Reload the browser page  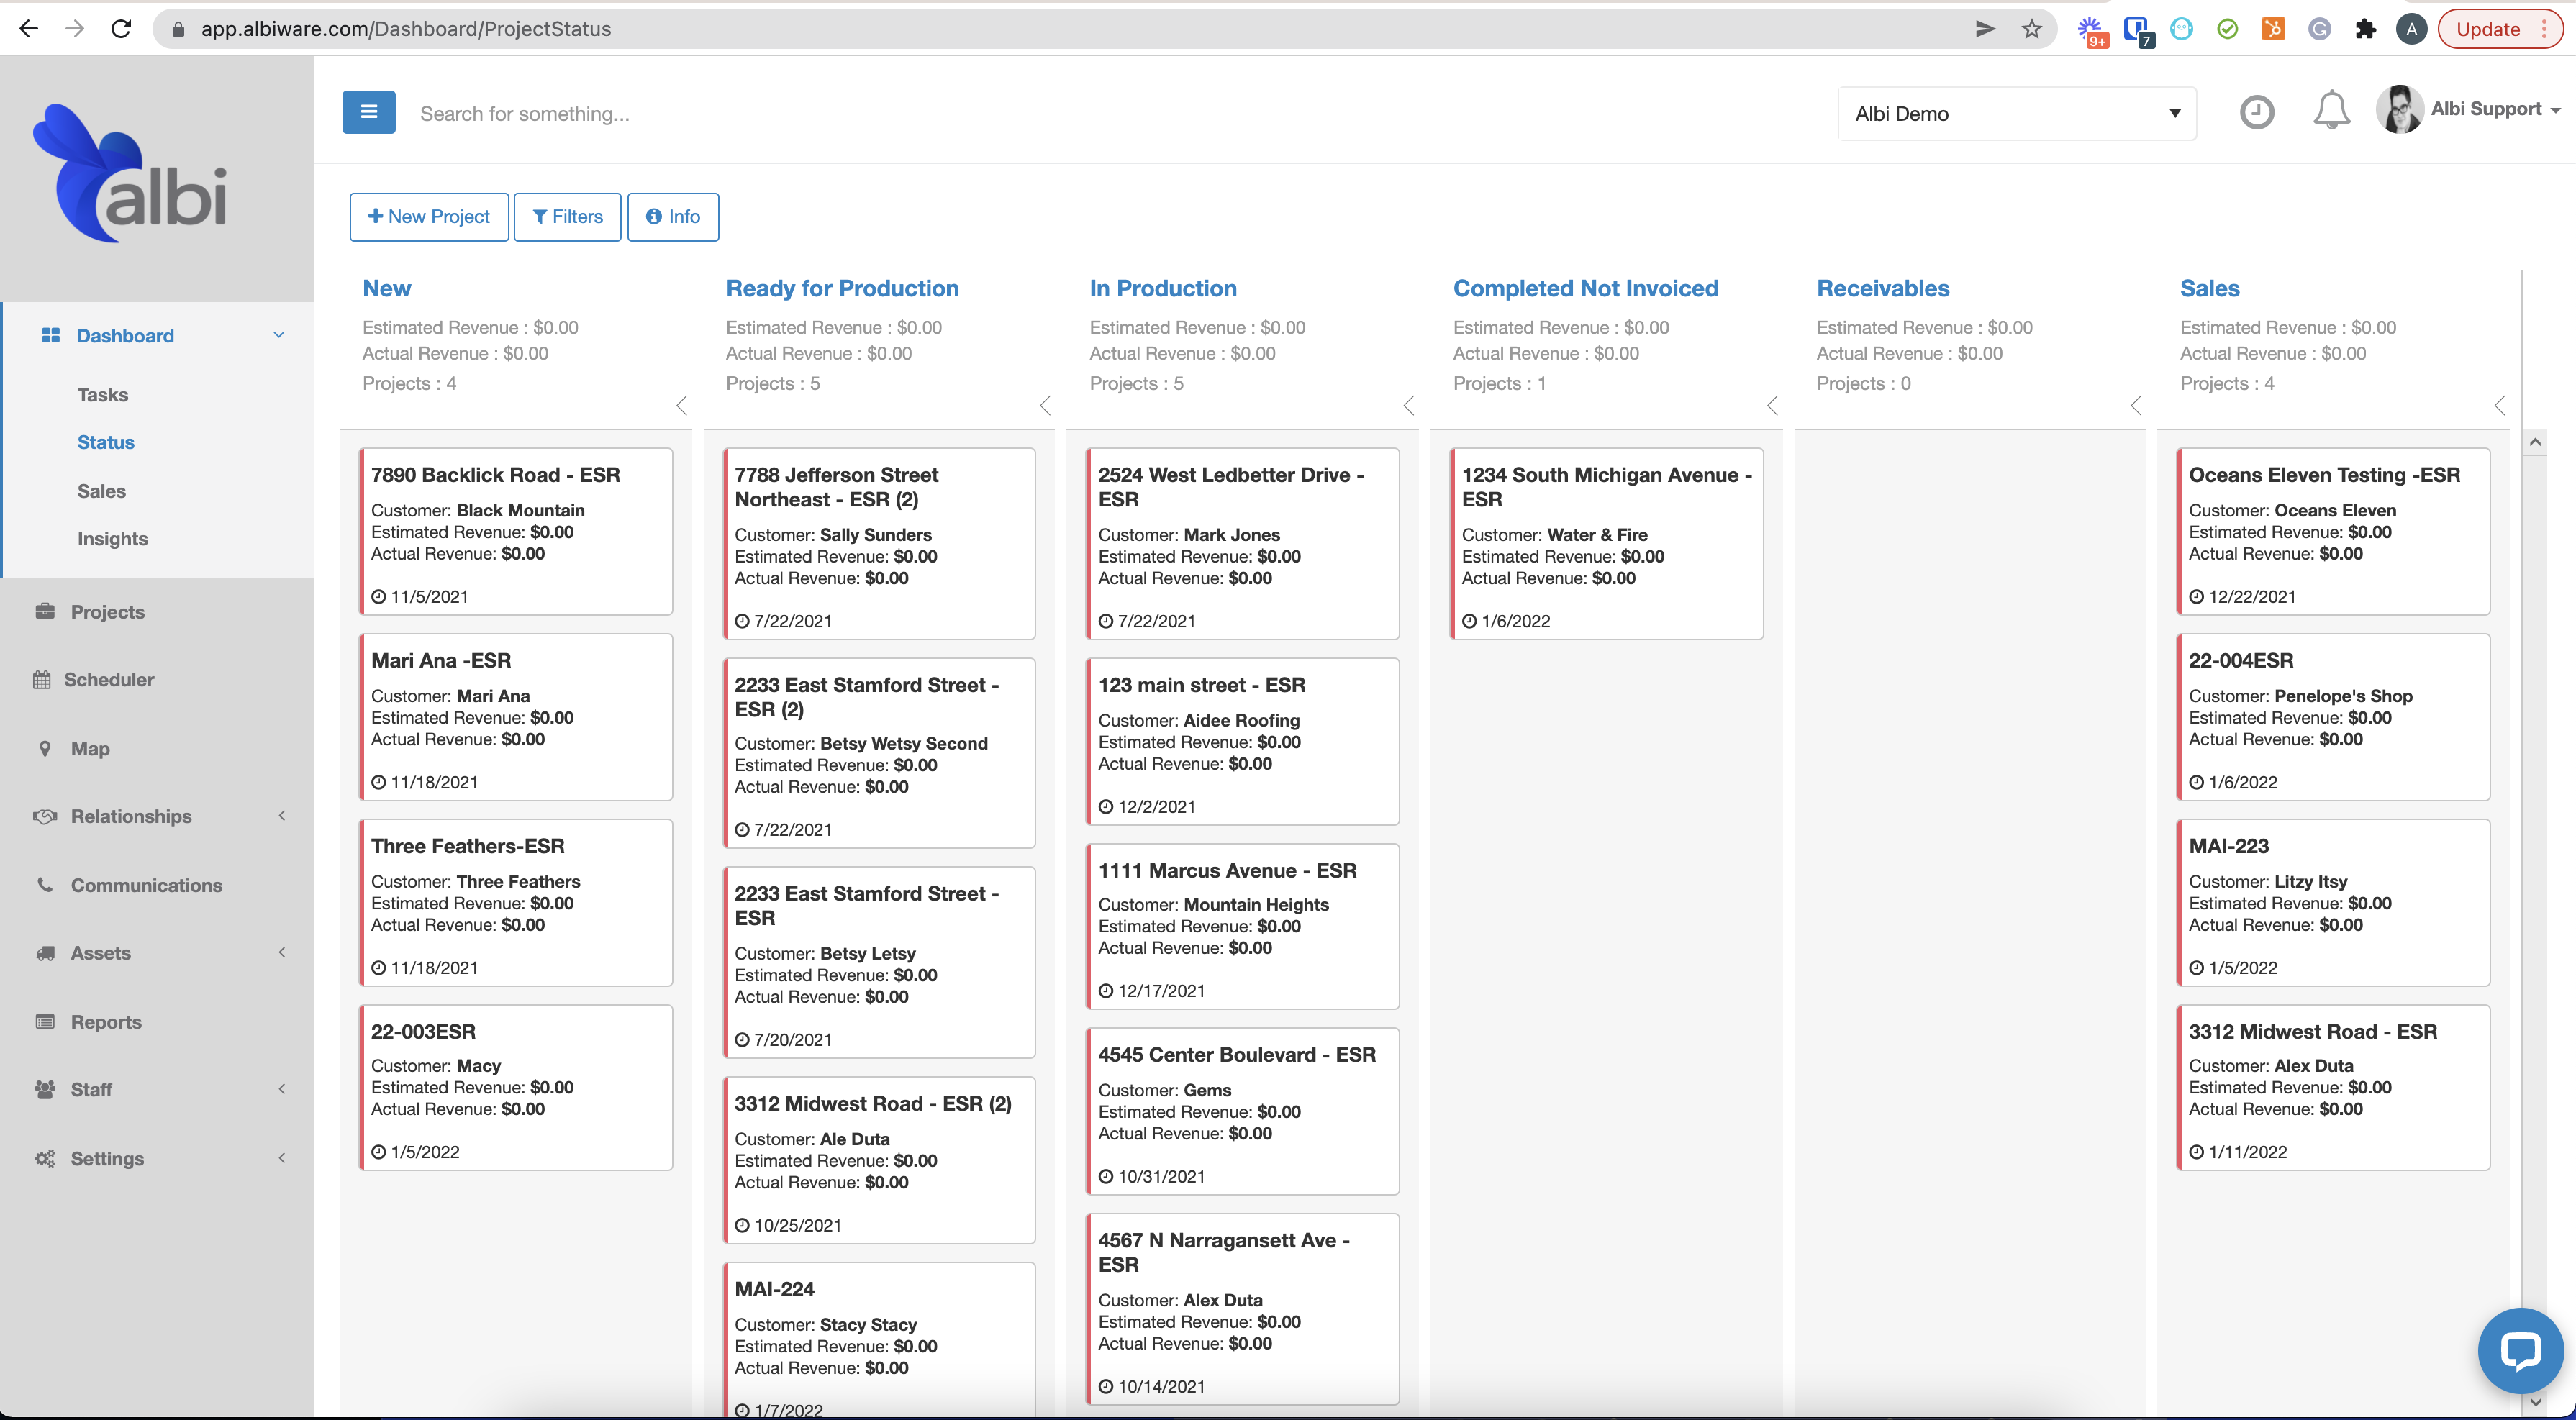tap(121, 29)
